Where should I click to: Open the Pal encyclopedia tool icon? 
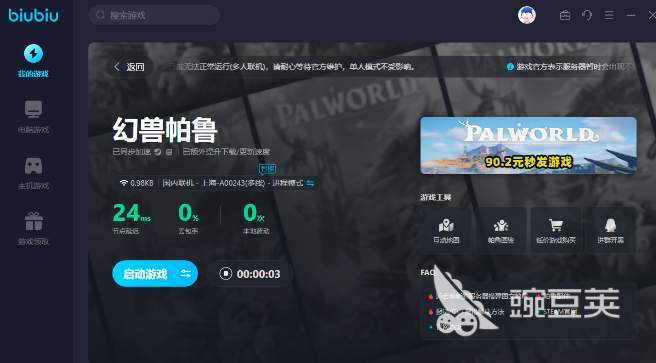[501, 230]
